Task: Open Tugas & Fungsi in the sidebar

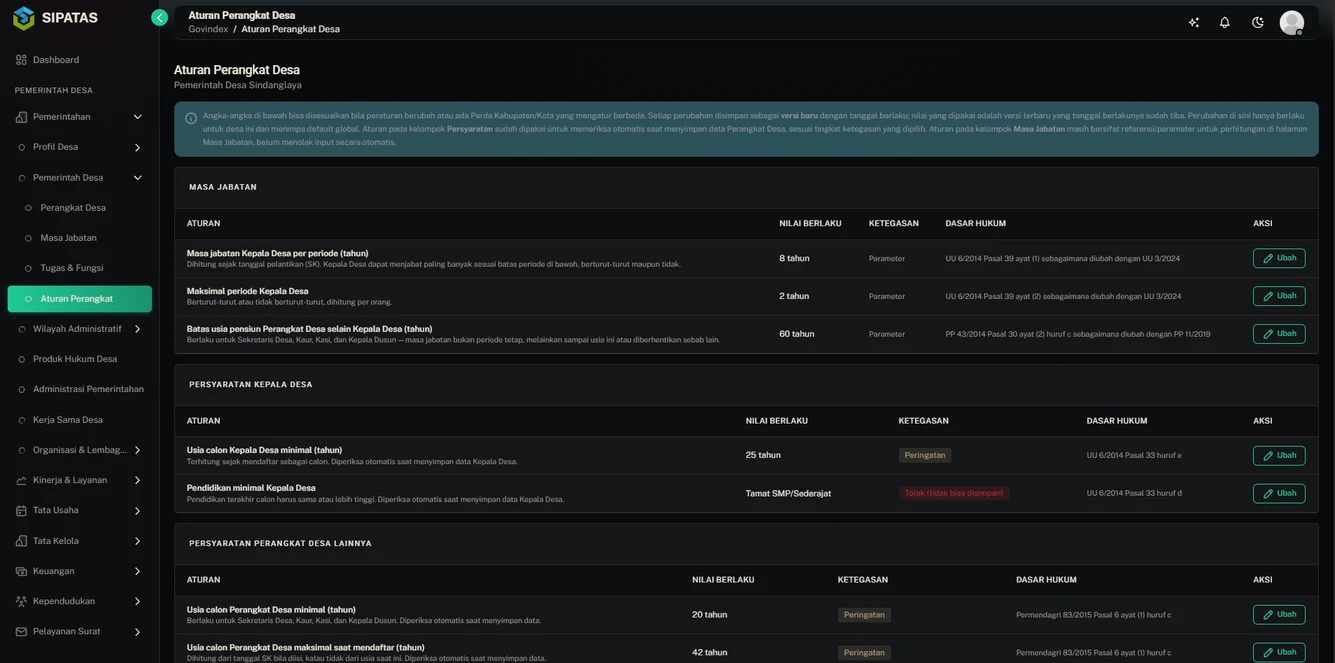Action: (80, 268)
